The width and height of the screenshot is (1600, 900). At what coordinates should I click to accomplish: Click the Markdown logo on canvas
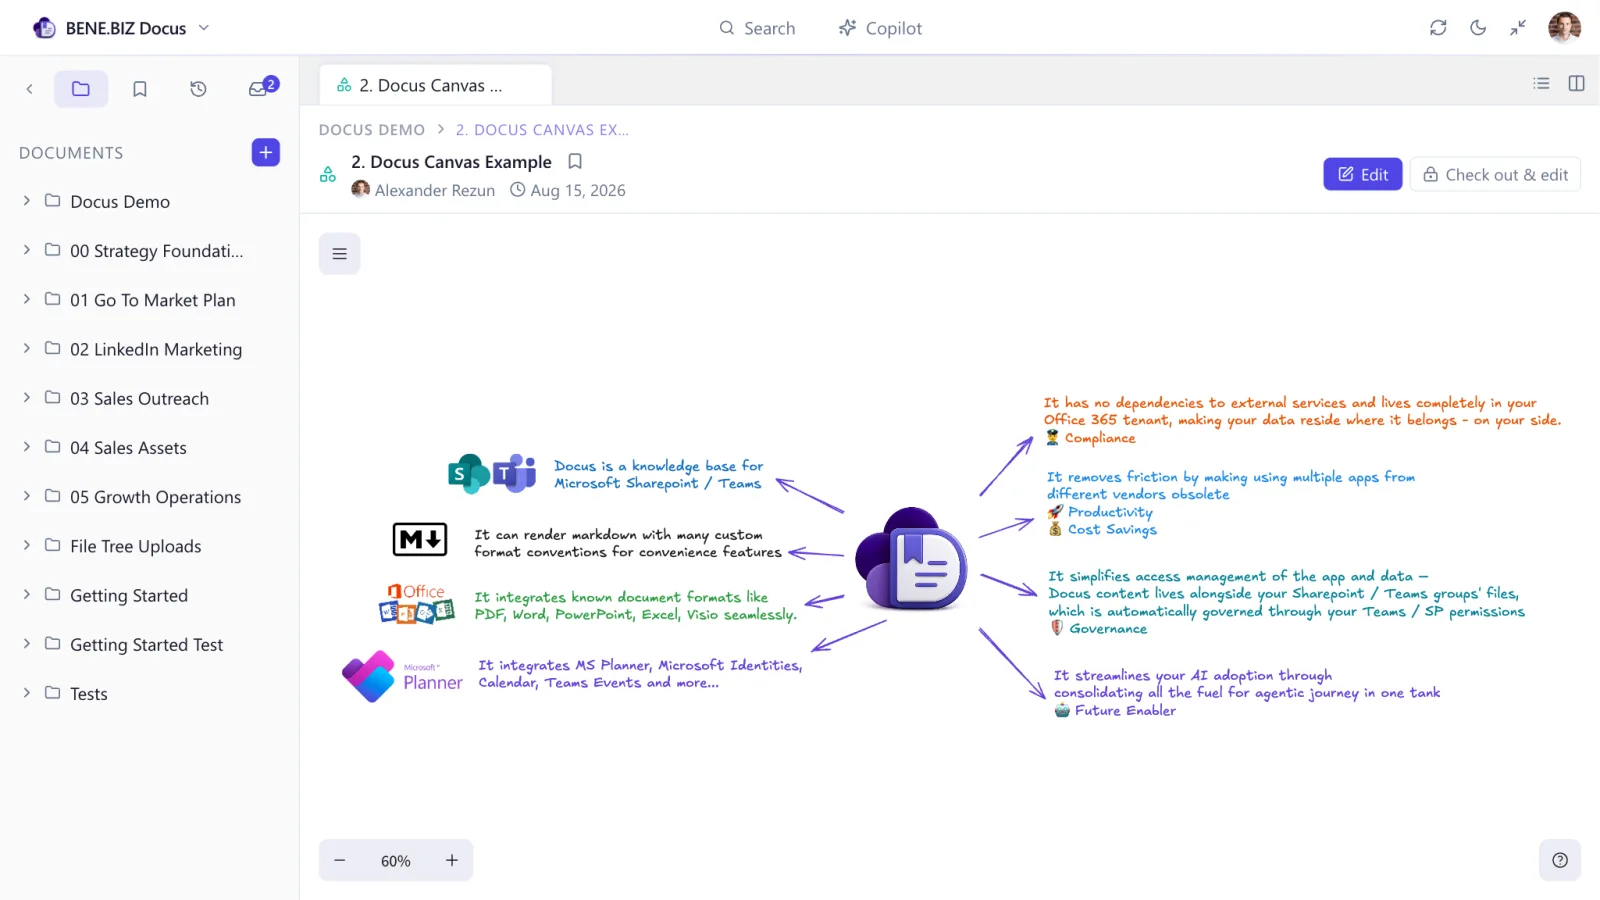click(420, 540)
